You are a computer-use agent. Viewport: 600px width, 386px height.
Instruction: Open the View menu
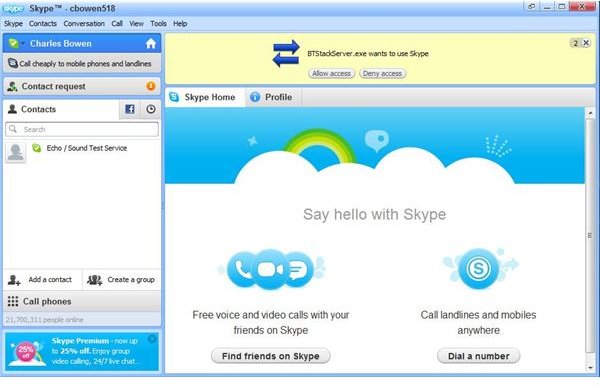136,24
